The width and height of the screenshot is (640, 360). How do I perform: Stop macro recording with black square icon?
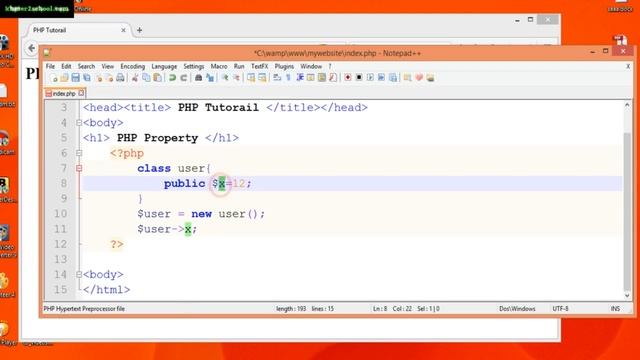pos(359,78)
